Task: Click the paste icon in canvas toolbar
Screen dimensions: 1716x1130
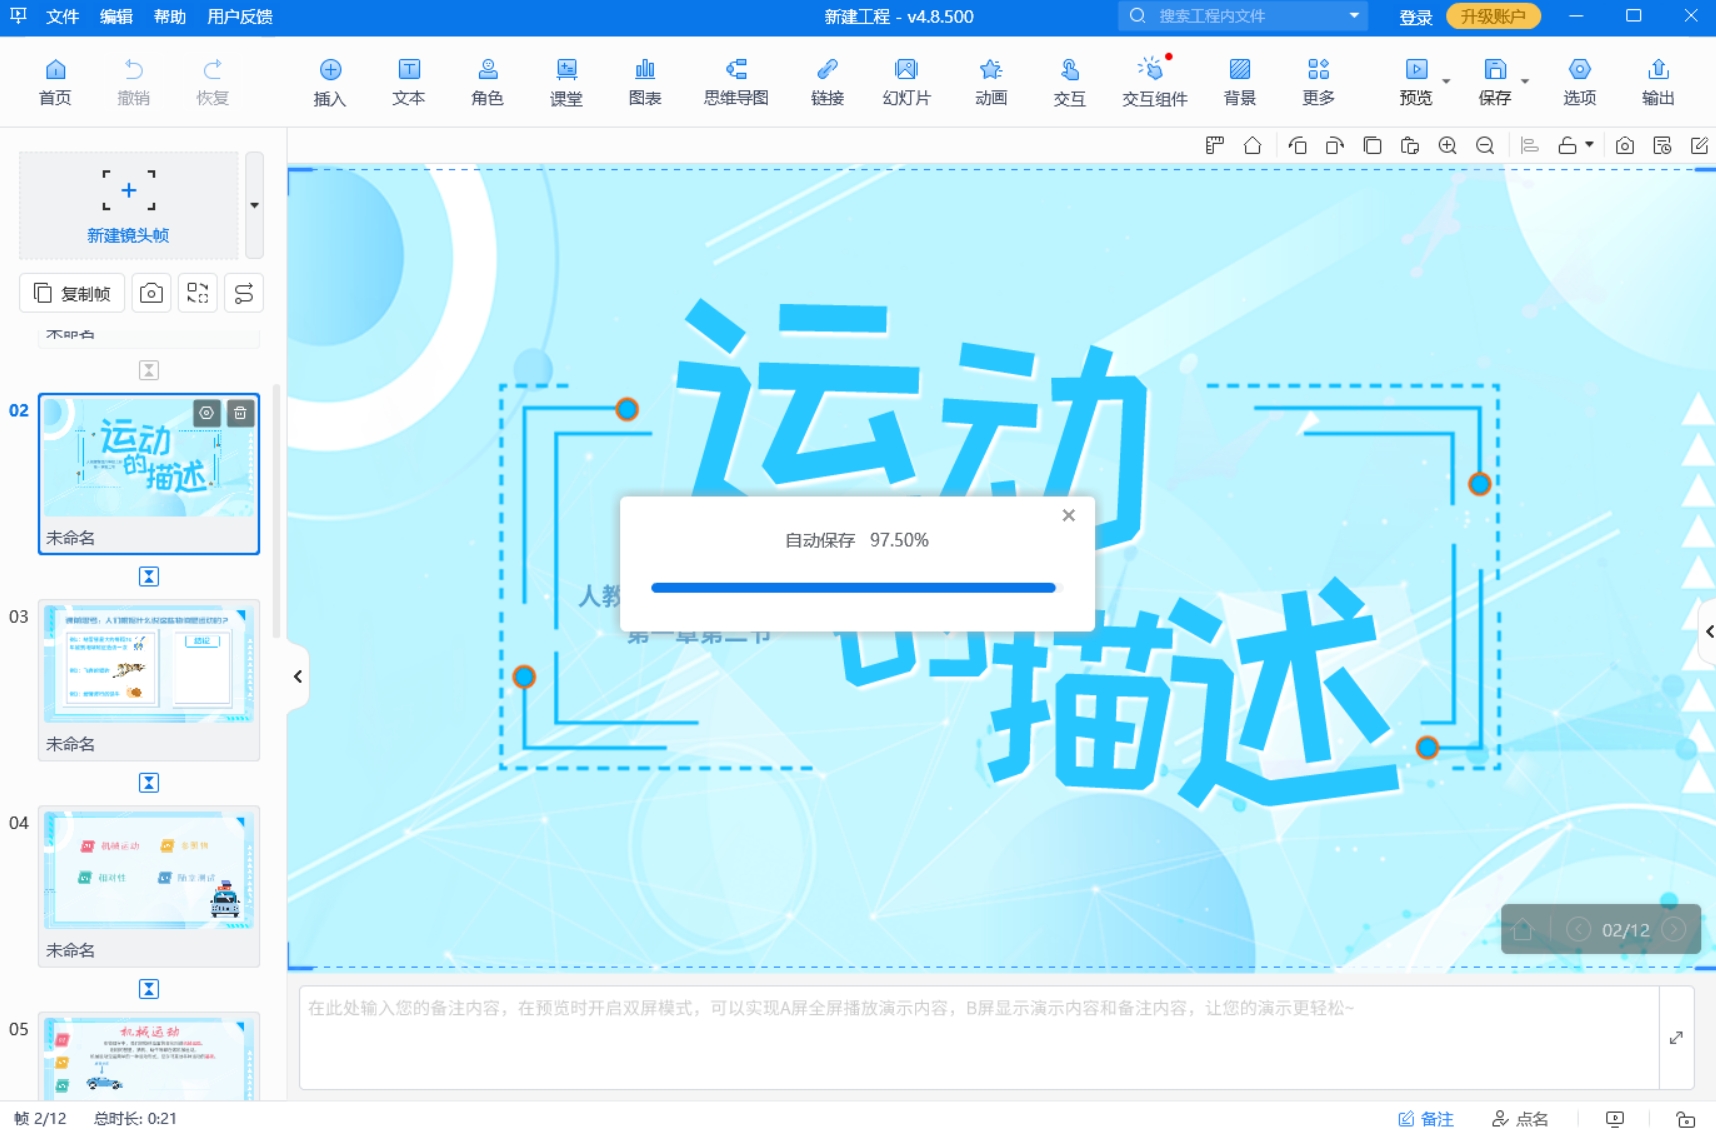Action: [1410, 145]
